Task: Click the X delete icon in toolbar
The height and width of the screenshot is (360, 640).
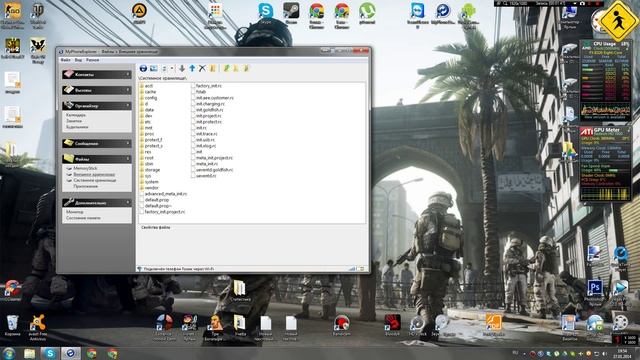Action: point(202,69)
